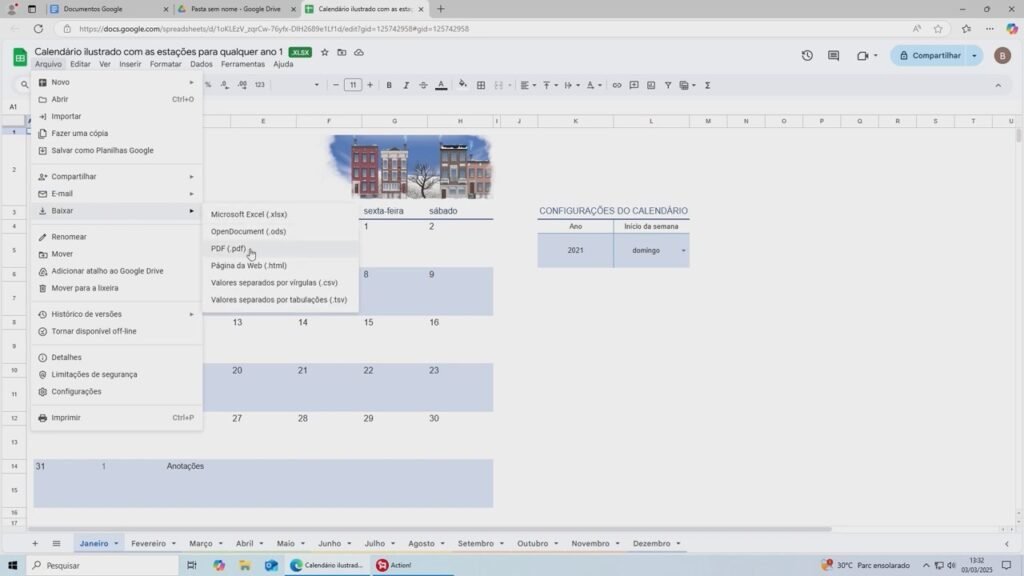
Task: Choose PDF (.pdf) from download submenu
Action: click(x=228, y=249)
